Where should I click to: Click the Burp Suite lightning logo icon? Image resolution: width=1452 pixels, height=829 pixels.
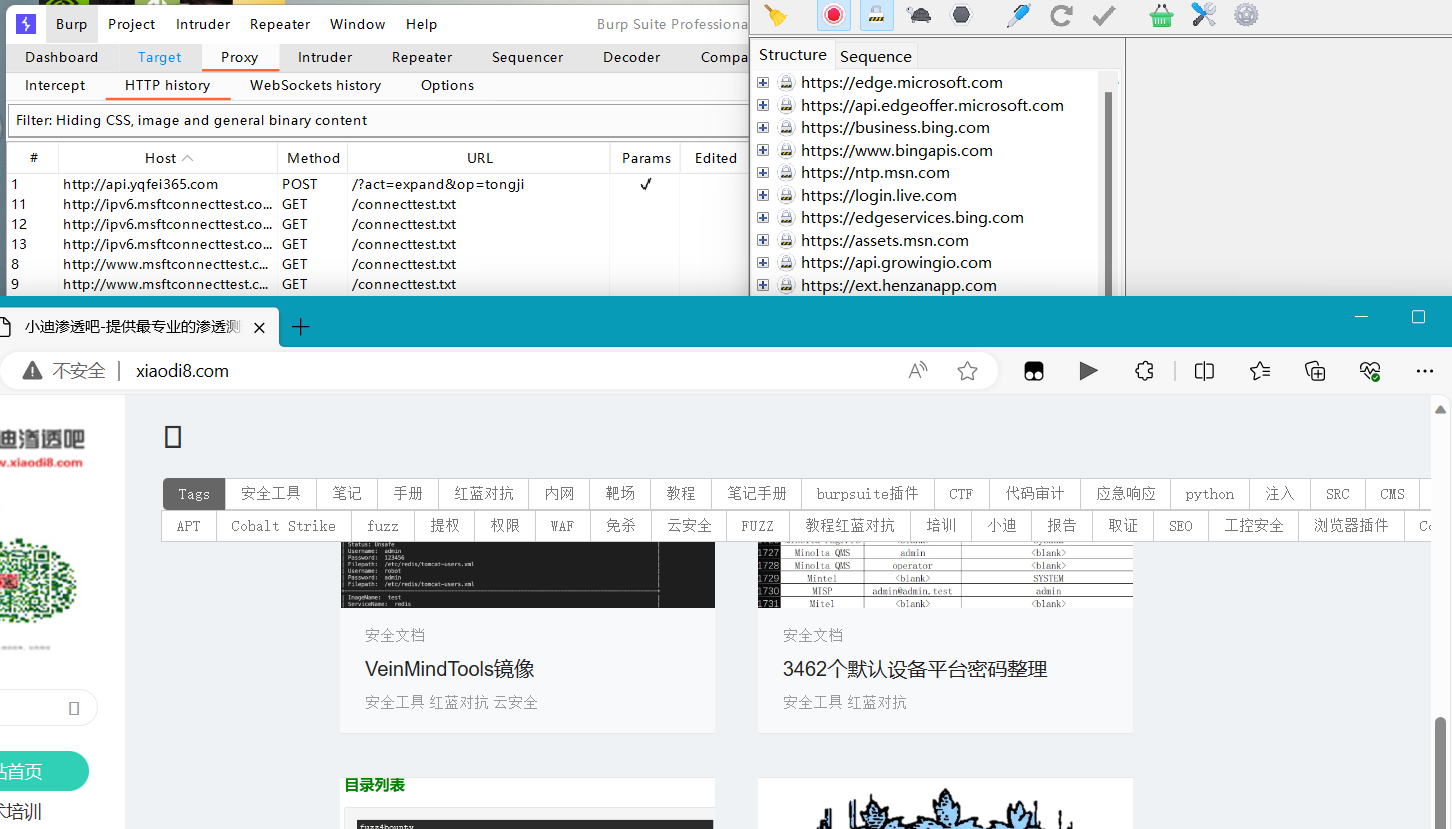click(26, 24)
